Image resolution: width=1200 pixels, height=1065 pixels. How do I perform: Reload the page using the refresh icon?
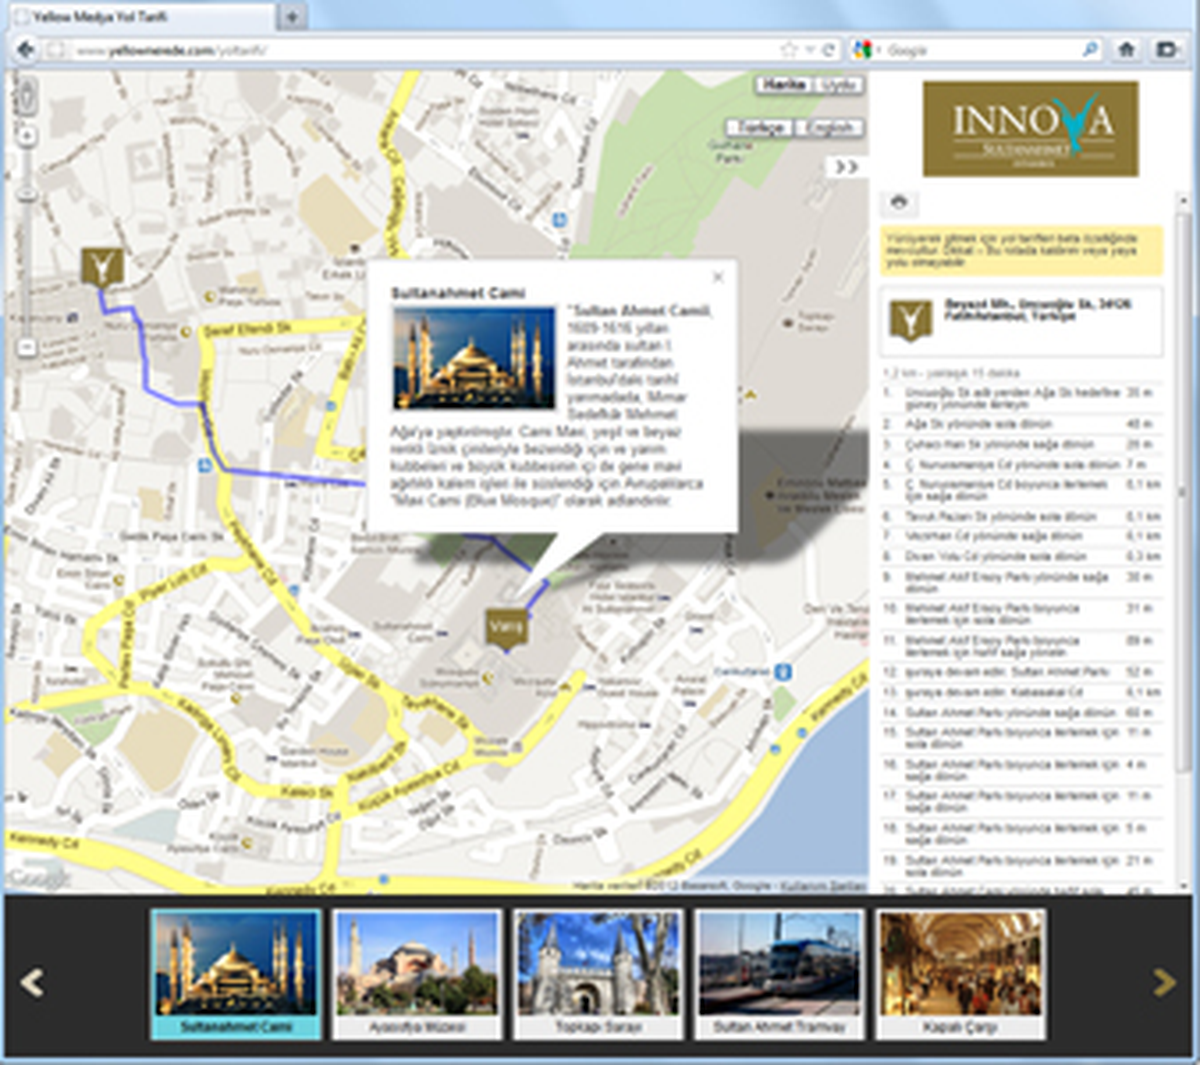[x=828, y=49]
